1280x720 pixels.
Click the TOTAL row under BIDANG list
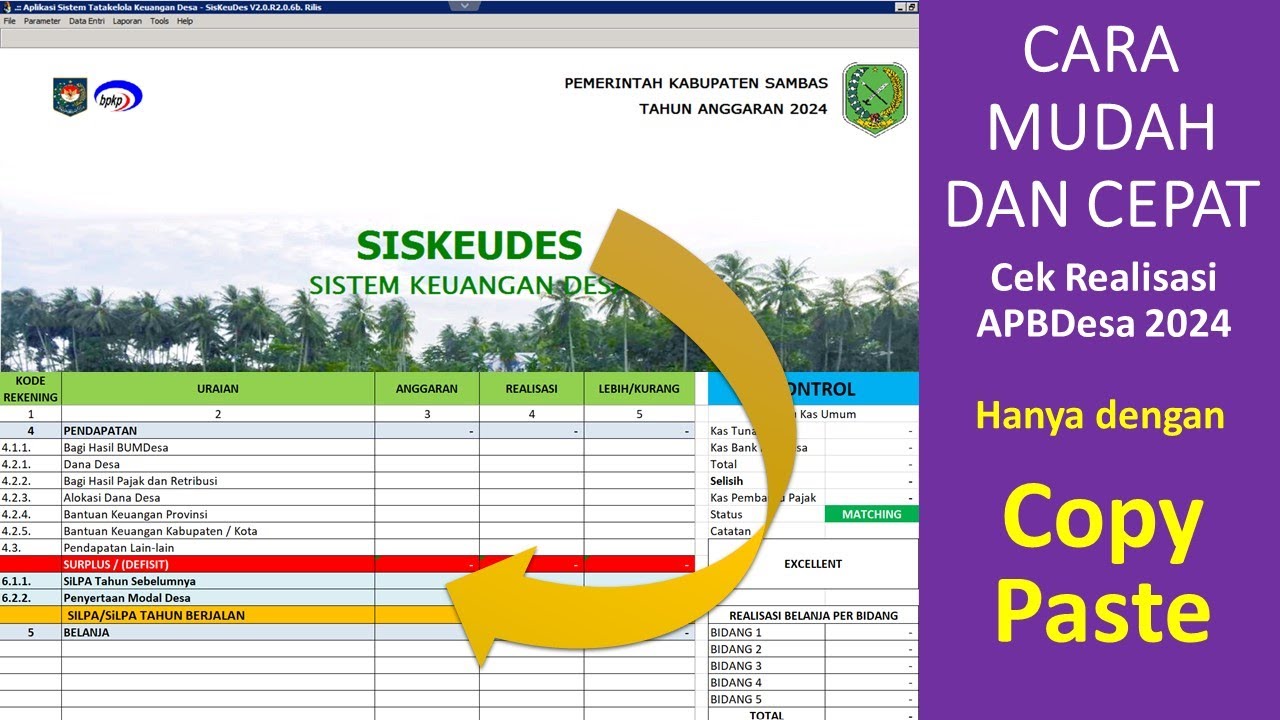[x=813, y=714]
